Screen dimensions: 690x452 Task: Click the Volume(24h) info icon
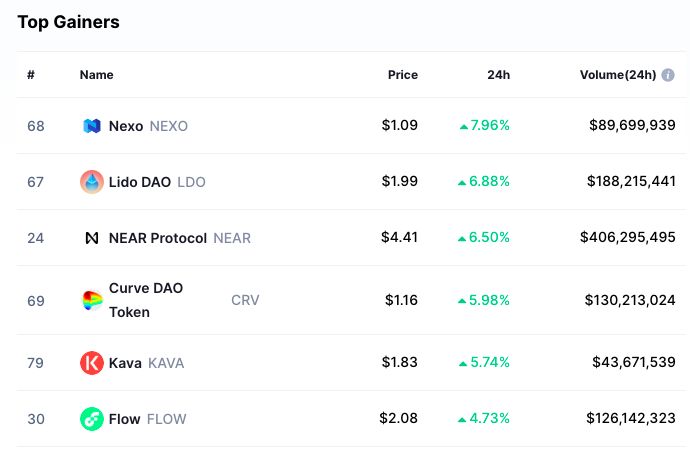(668, 75)
